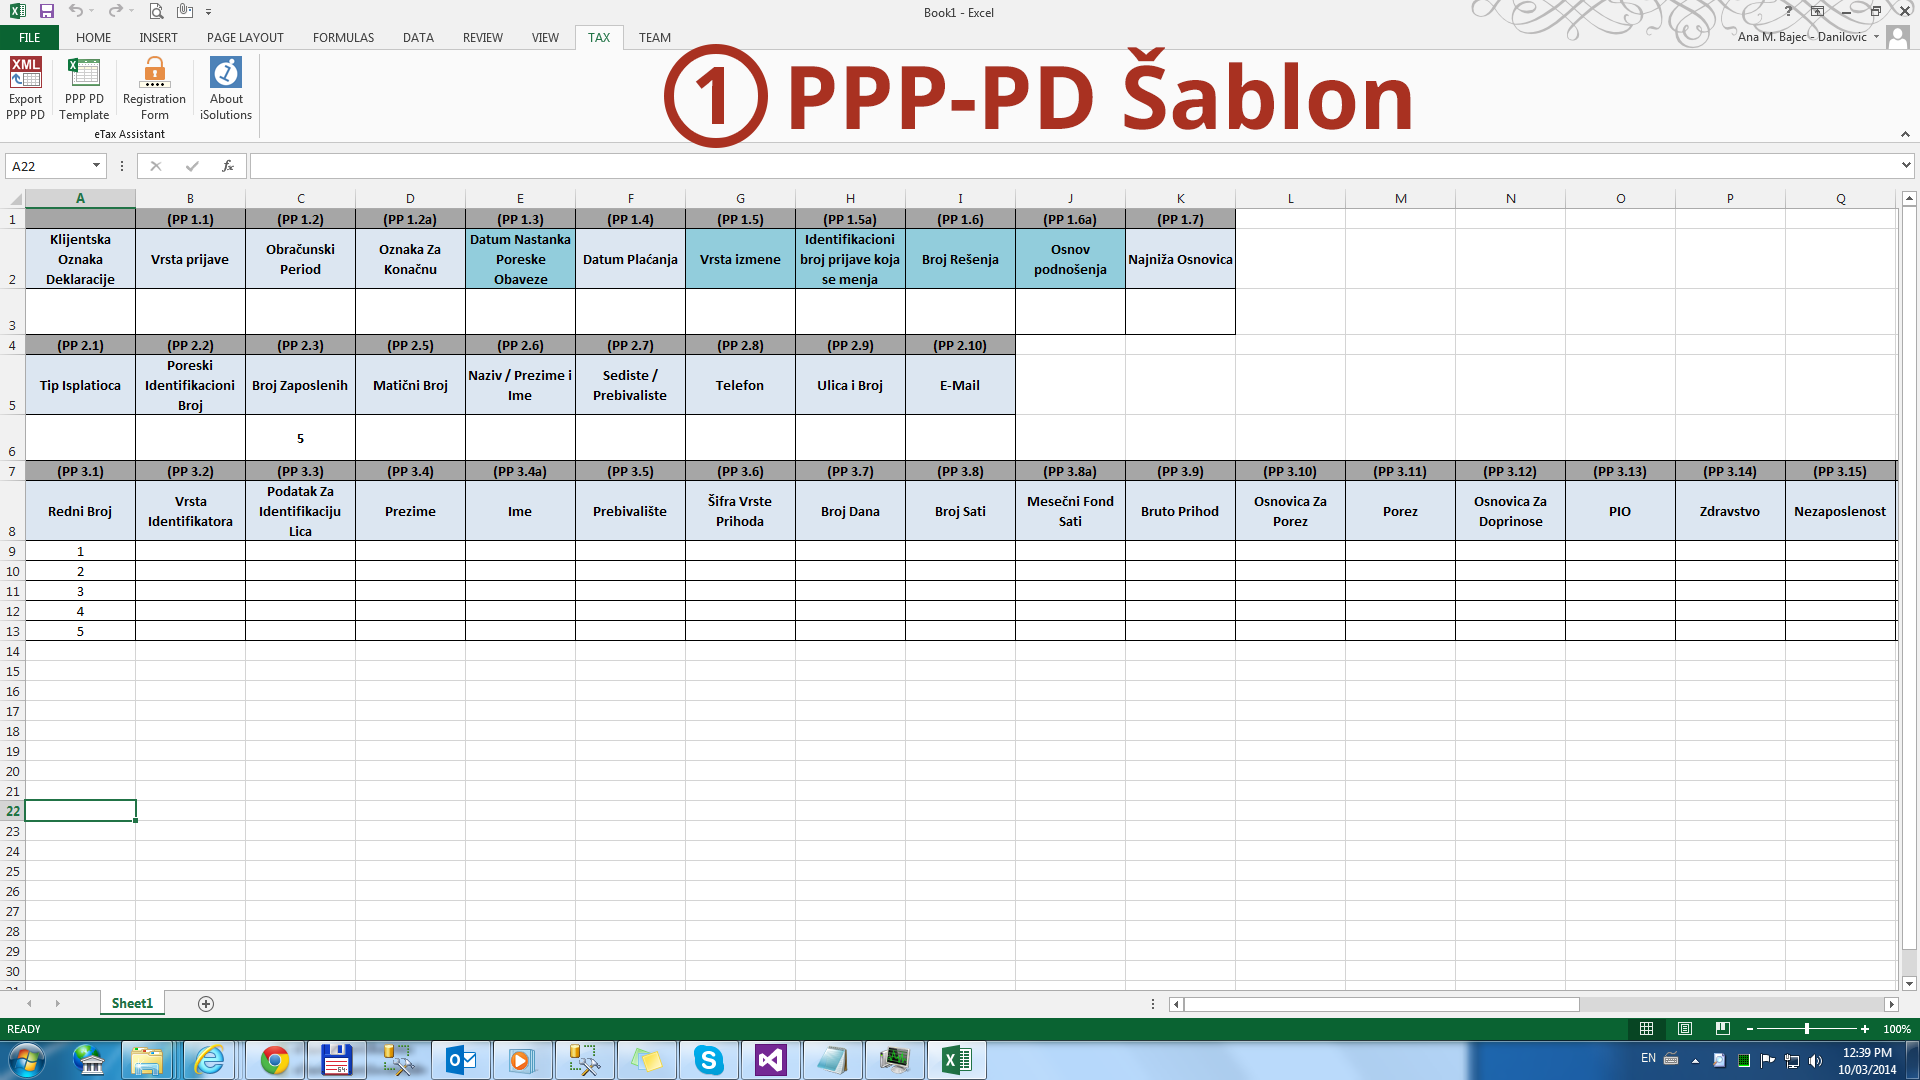
Task: Switch to Page Break Preview view
Action: tap(1722, 1029)
